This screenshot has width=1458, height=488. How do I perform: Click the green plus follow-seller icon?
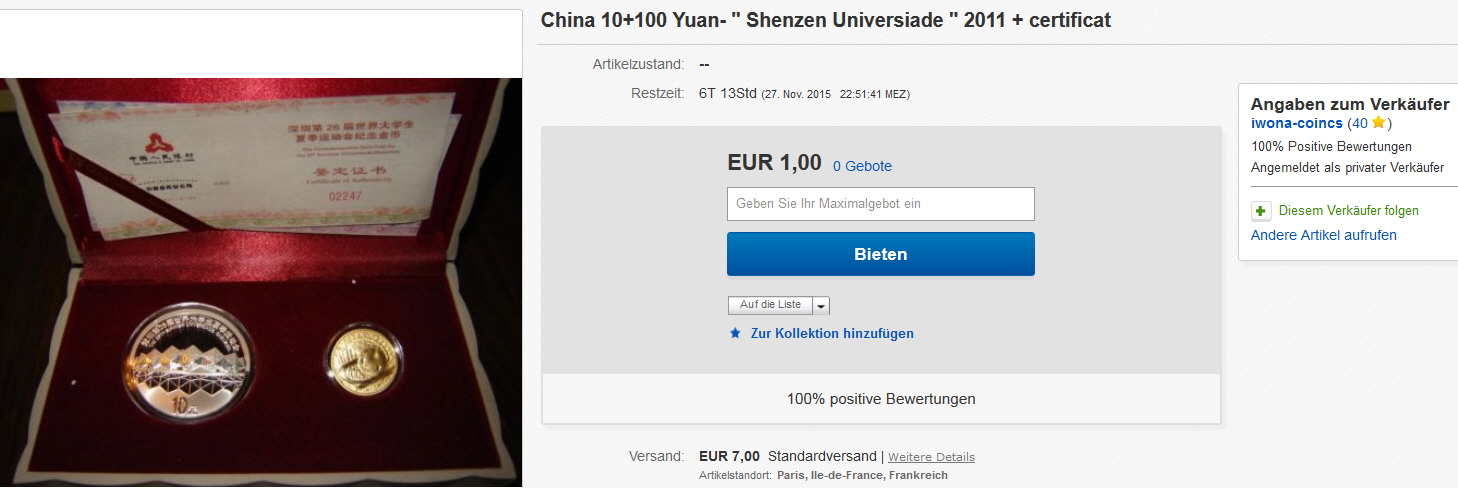point(1260,211)
